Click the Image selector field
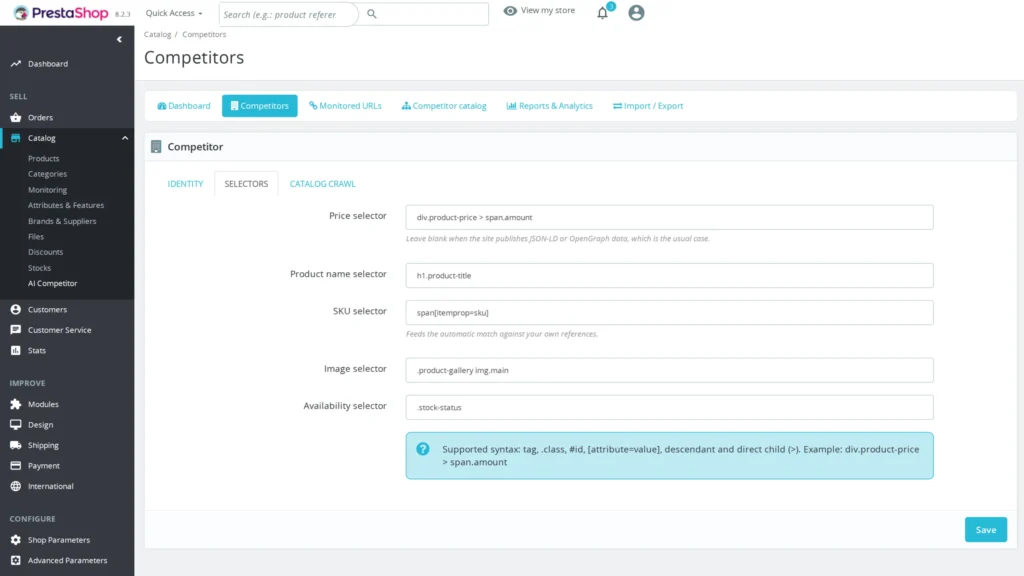This screenshot has height=576, width=1024. (x=669, y=370)
